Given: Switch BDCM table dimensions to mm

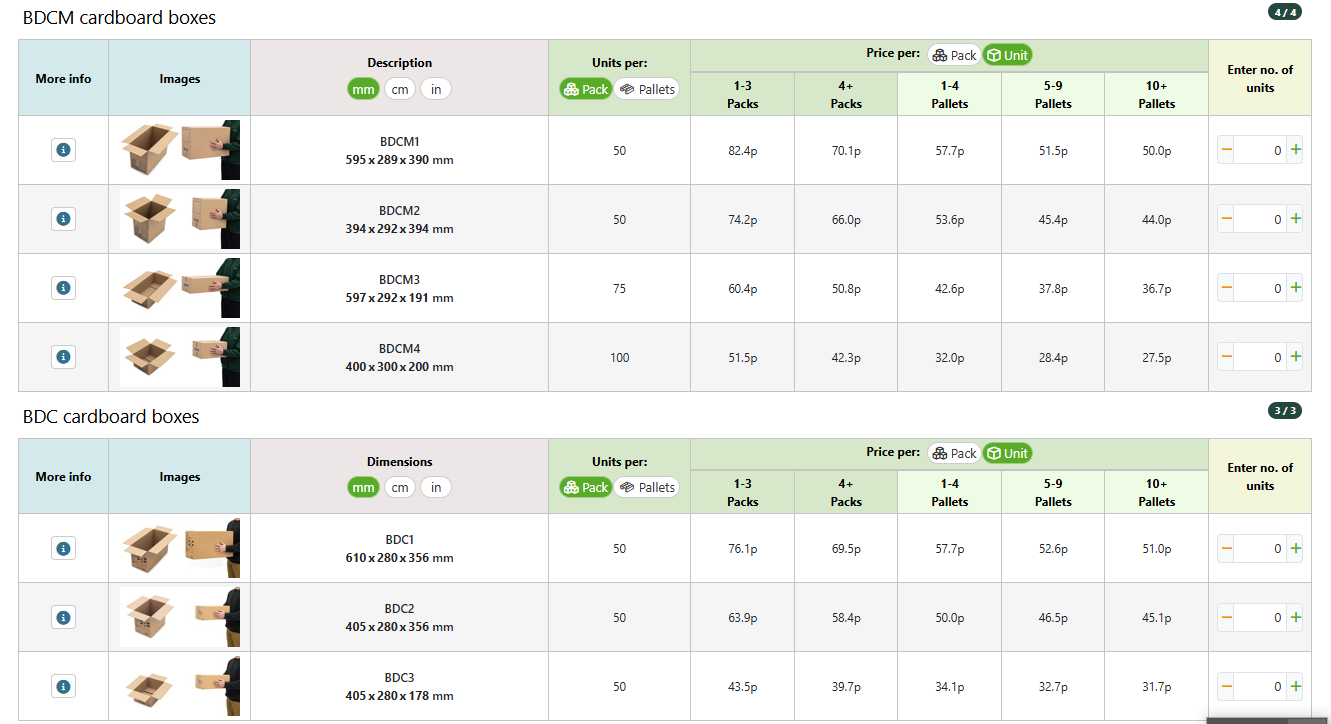Looking at the screenshot, I should (x=364, y=89).
